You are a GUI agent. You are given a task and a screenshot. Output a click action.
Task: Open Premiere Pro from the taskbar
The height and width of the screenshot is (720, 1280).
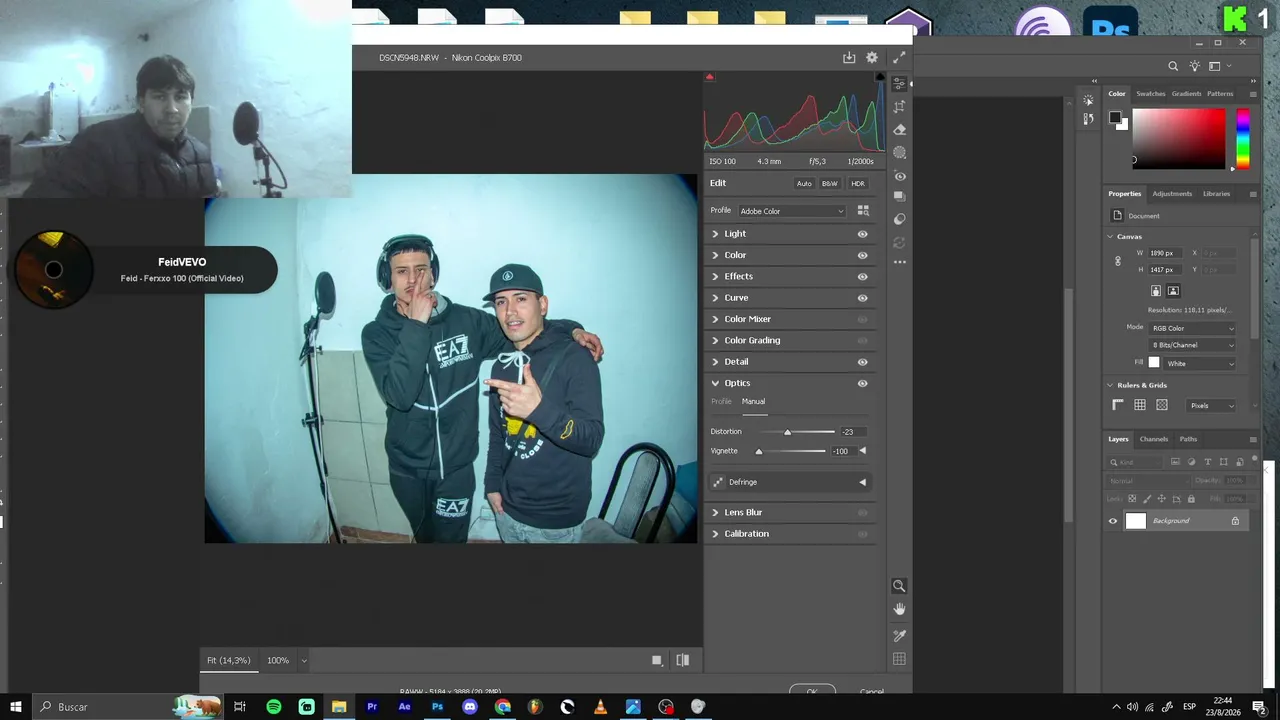372,707
